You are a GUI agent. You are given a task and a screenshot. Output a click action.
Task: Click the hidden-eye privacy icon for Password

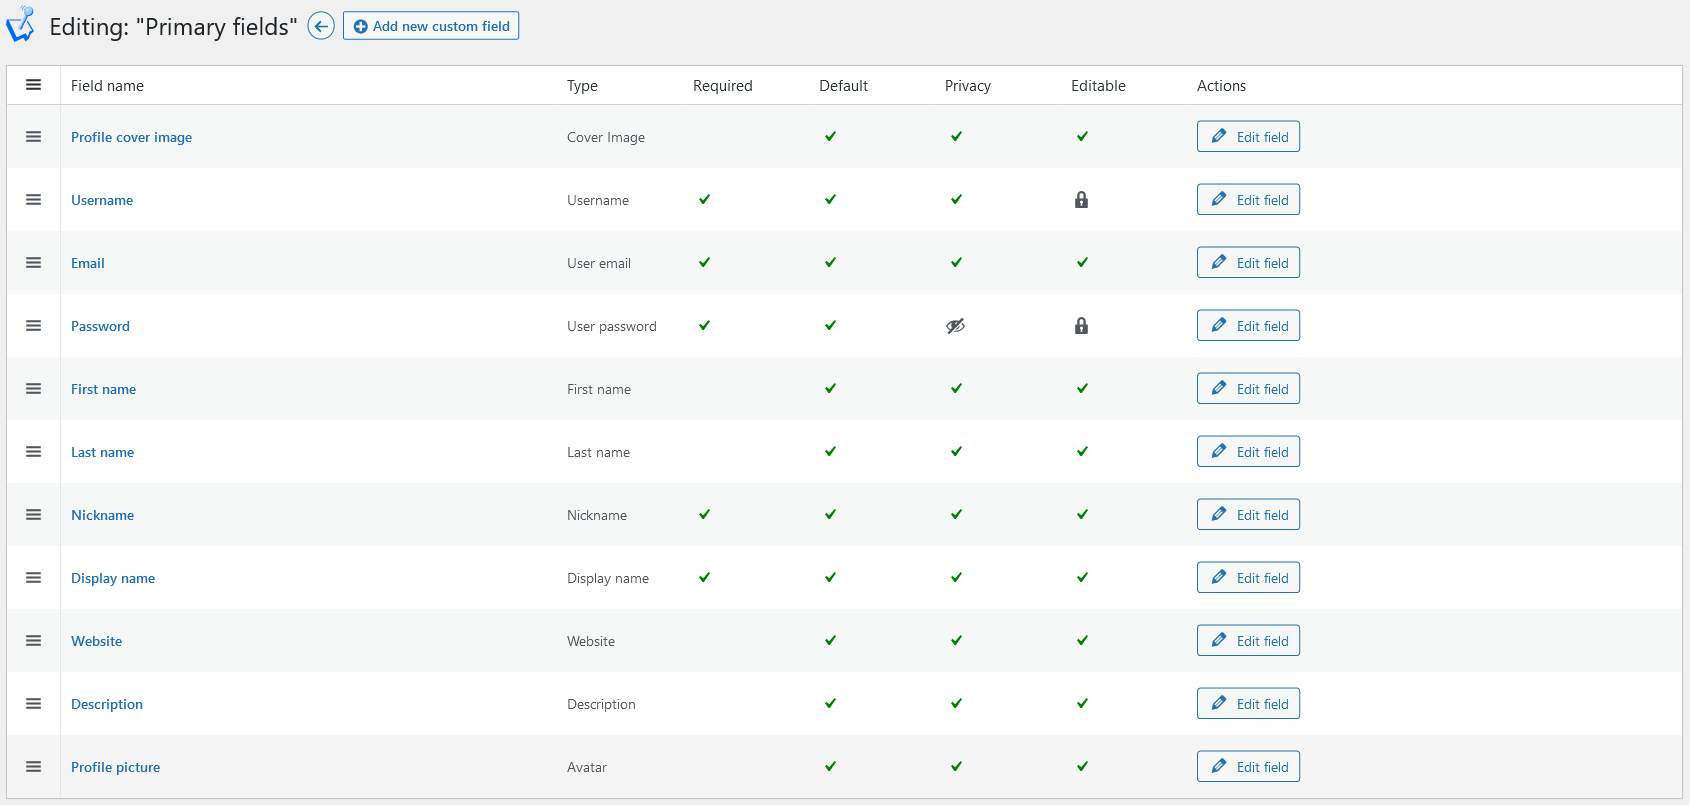pyautogui.click(x=956, y=326)
